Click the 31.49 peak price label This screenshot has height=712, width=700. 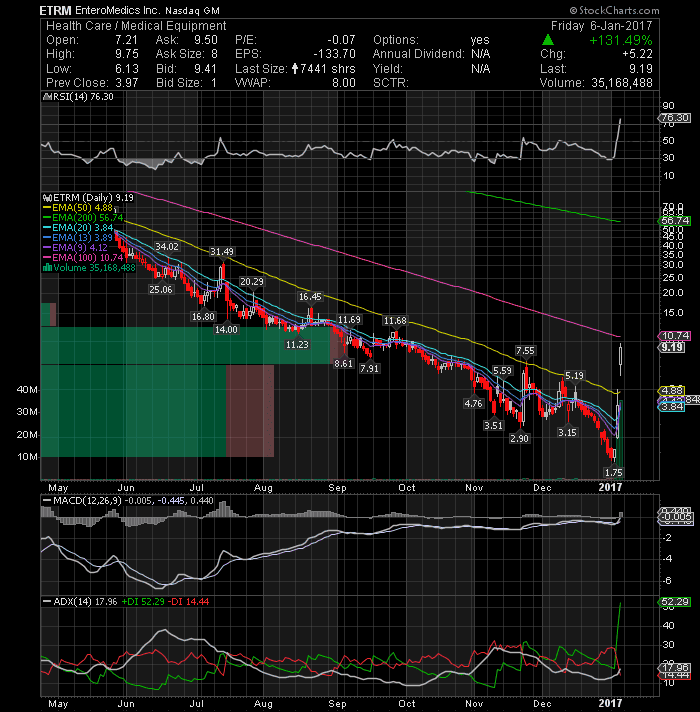[x=222, y=252]
